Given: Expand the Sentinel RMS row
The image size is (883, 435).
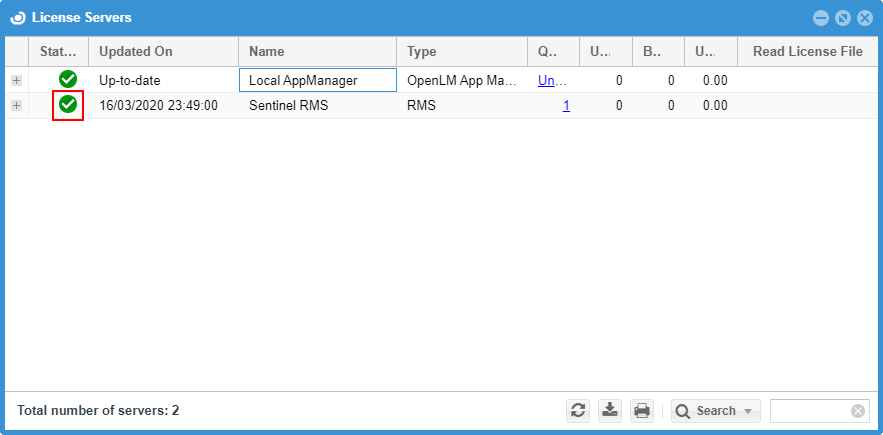Looking at the screenshot, I should click(16, 105).
